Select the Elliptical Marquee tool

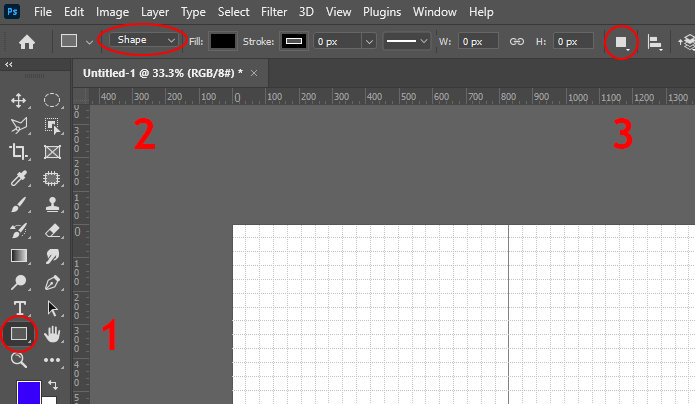53,100
